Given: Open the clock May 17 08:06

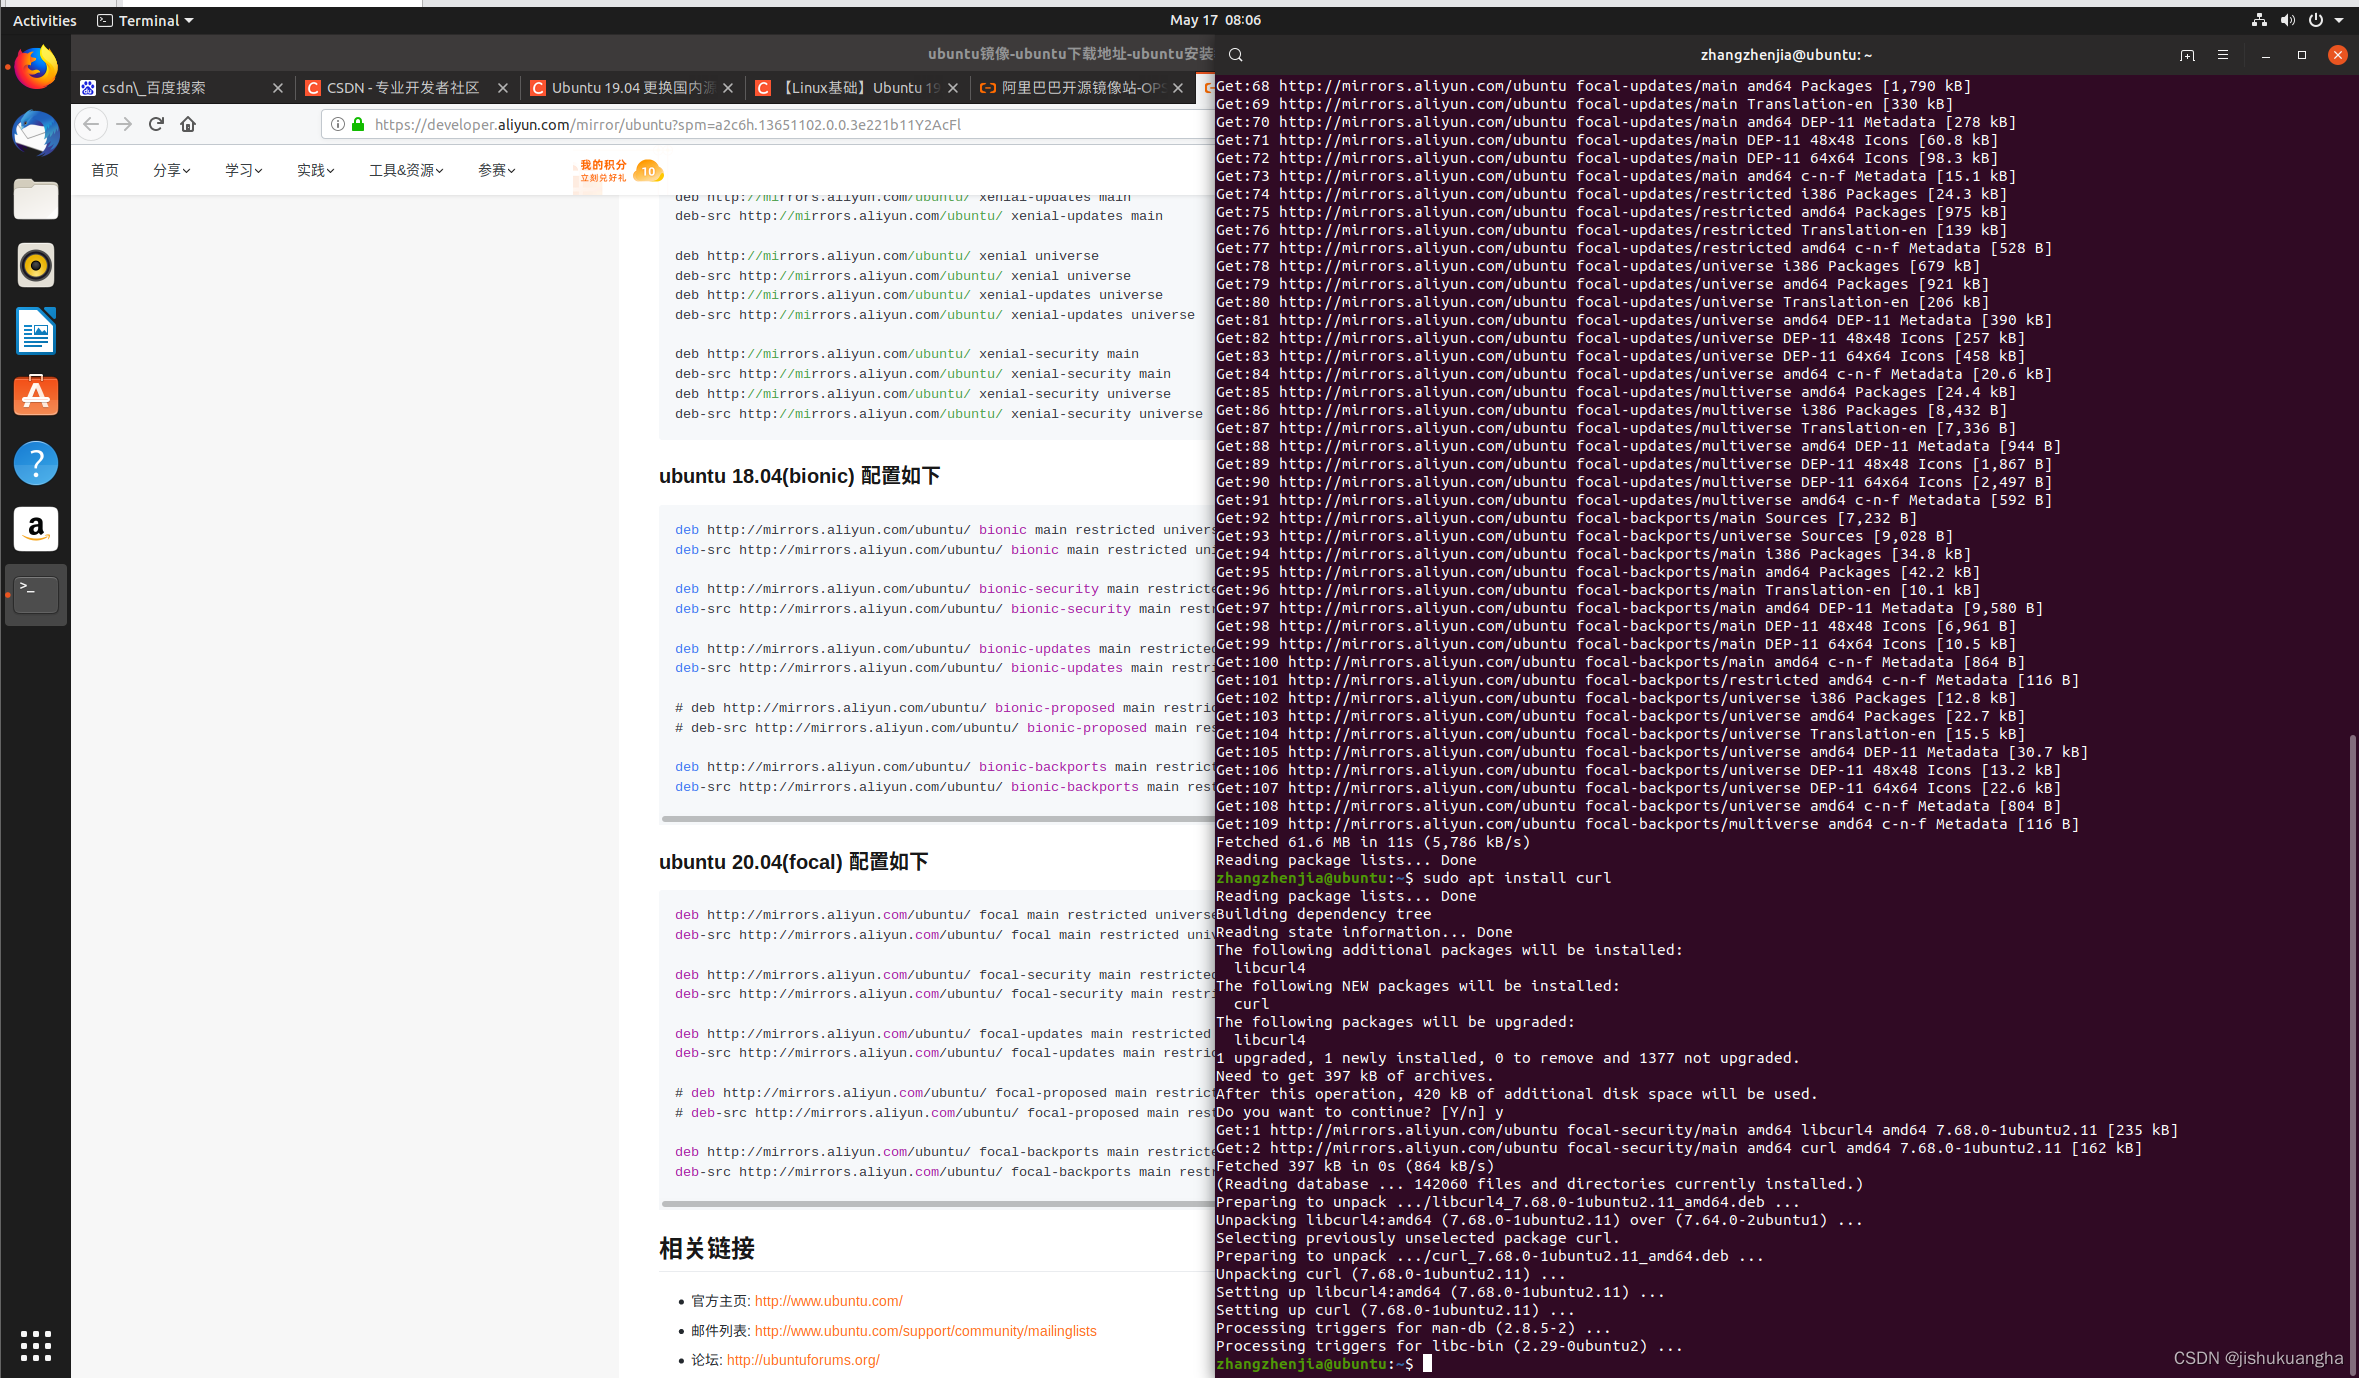Looking at the screenshot, I should coord(1215,20).
